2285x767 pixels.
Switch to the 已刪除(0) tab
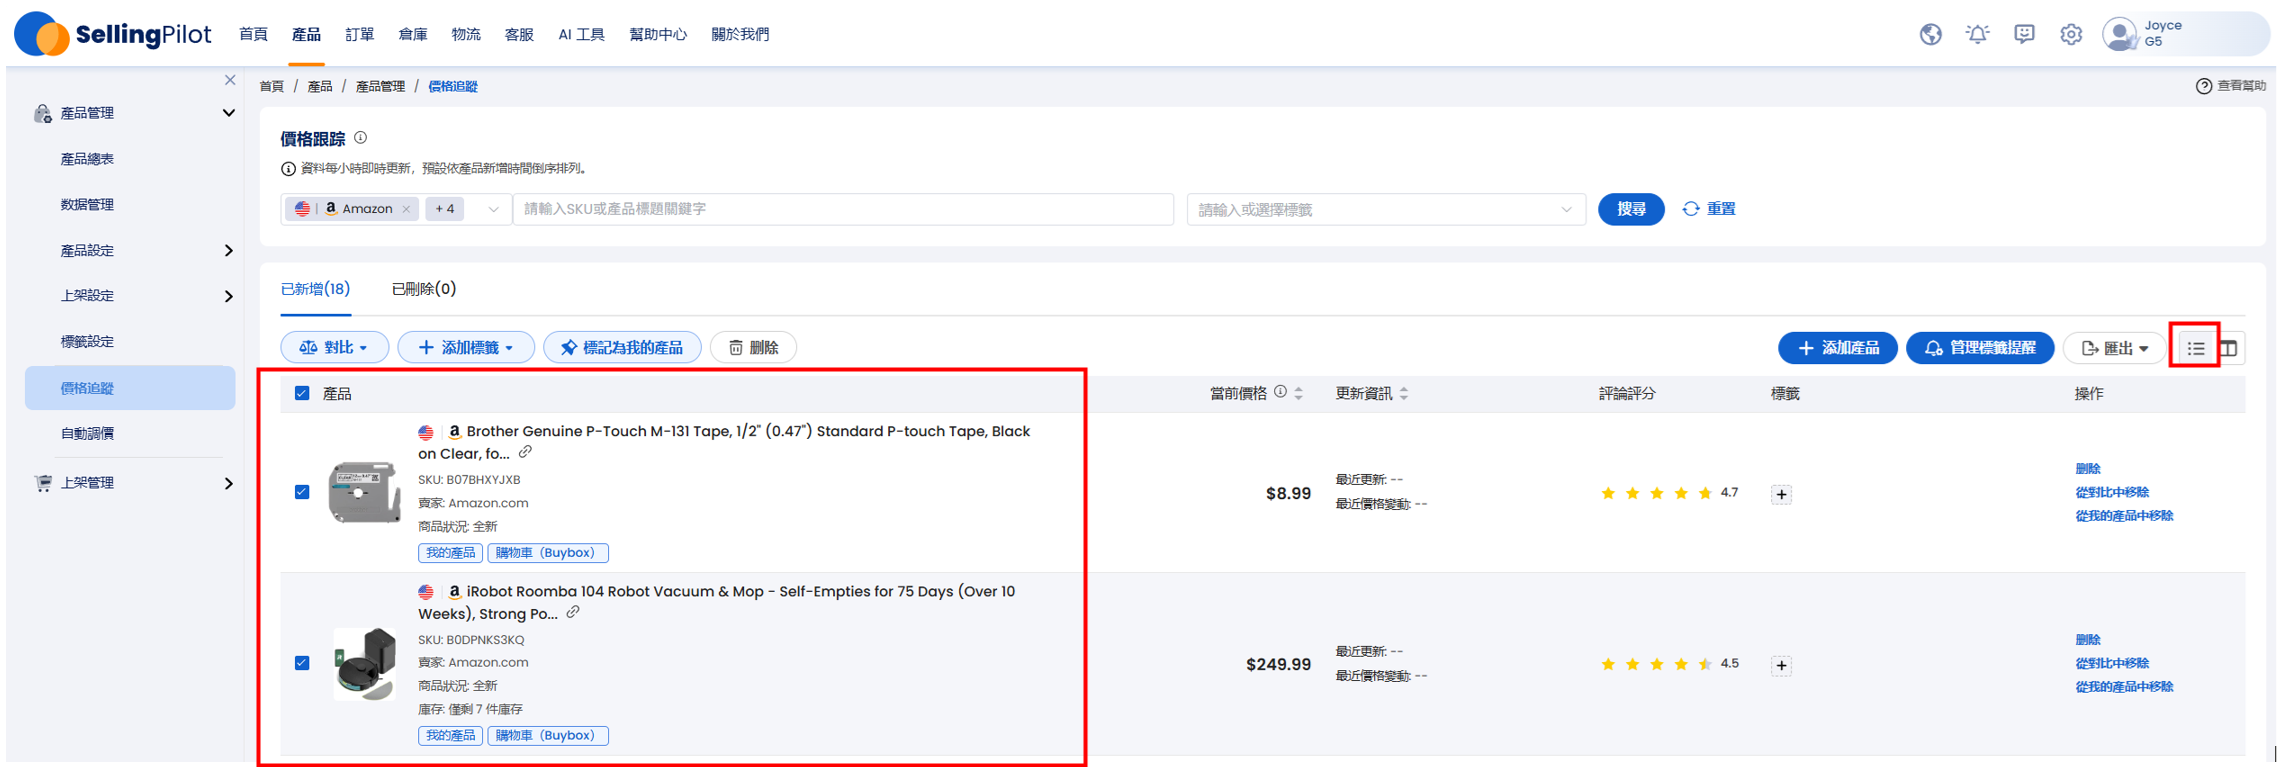(424, 289)
